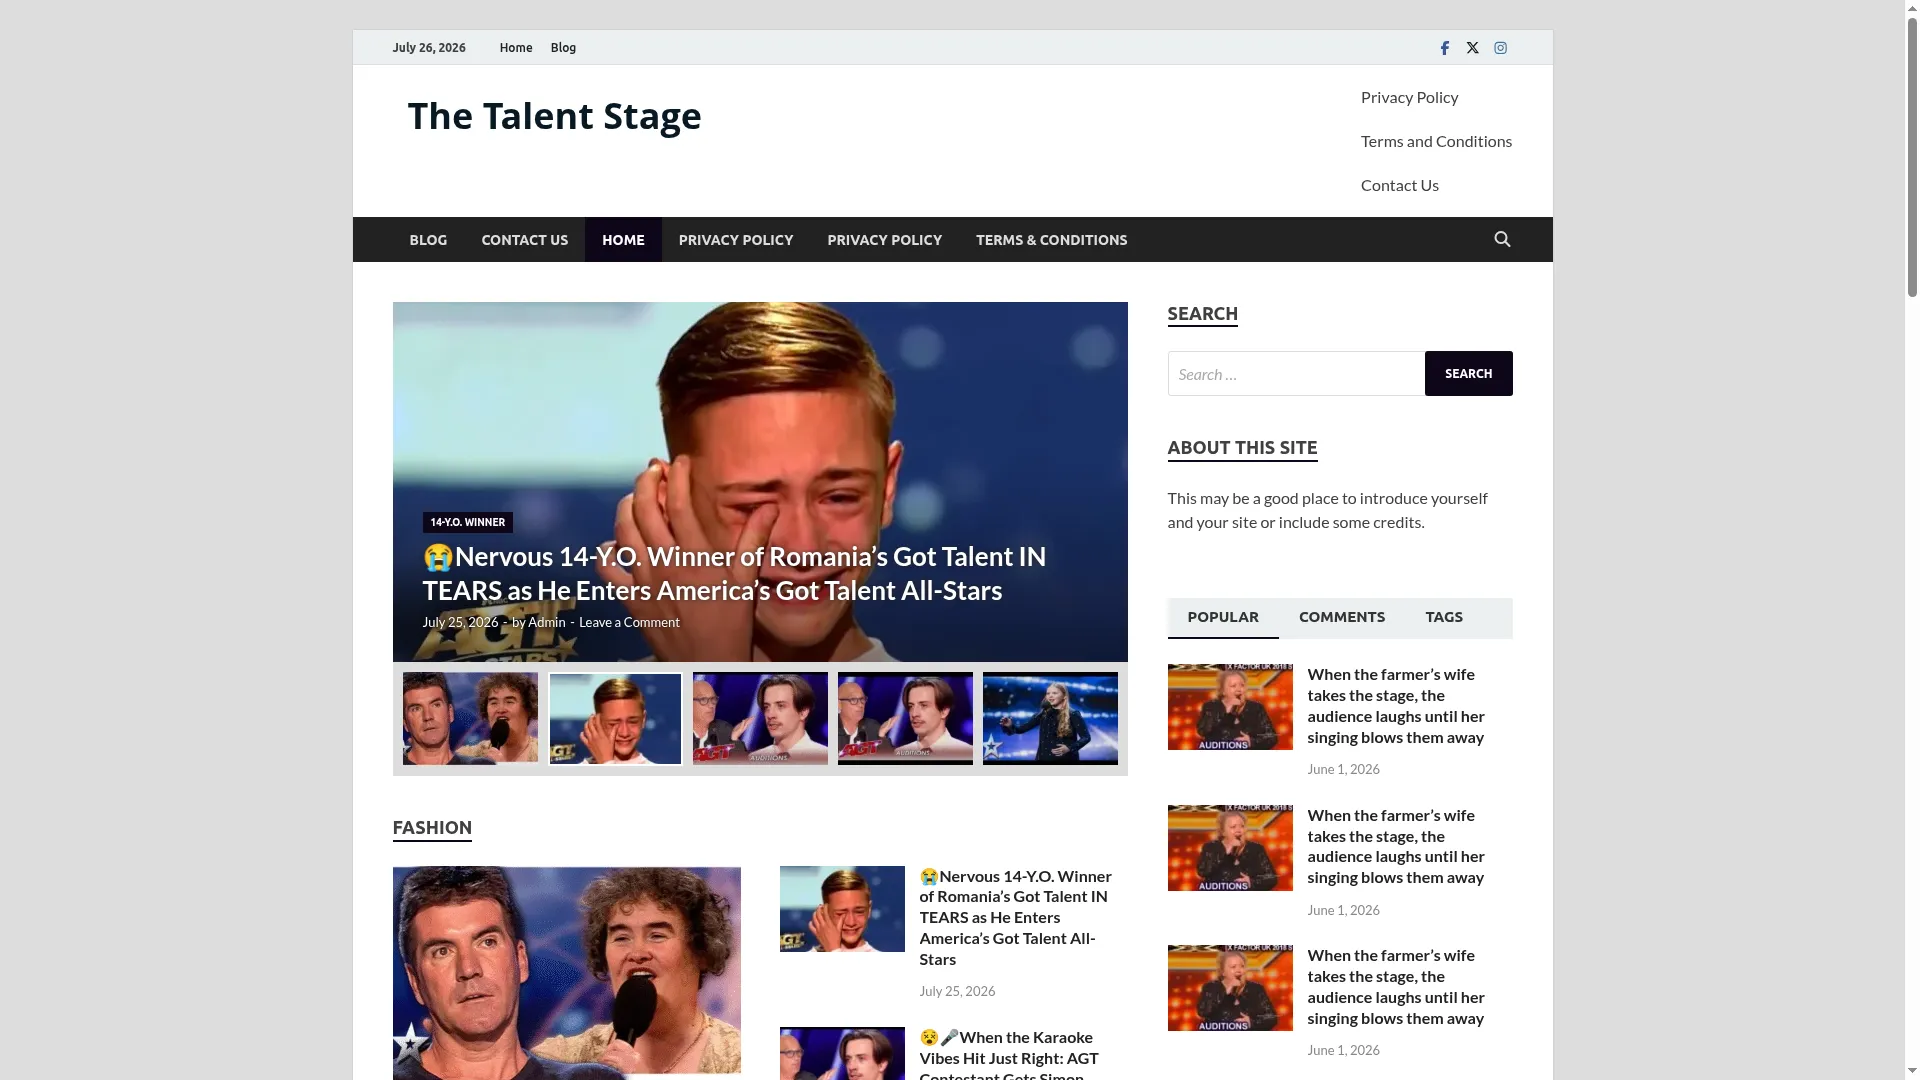
Task: Select fourth slider thumbnail with AGT singer
Action: point(905,718)
